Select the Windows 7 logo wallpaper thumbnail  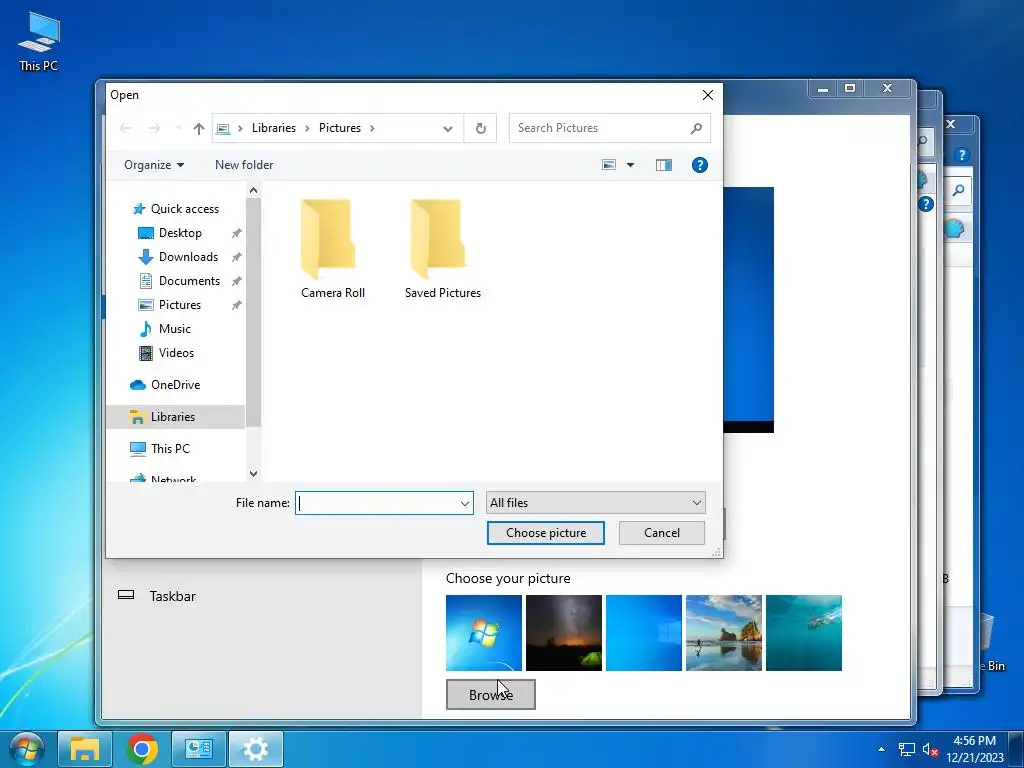pyautogui.click(x=484, y=633)
